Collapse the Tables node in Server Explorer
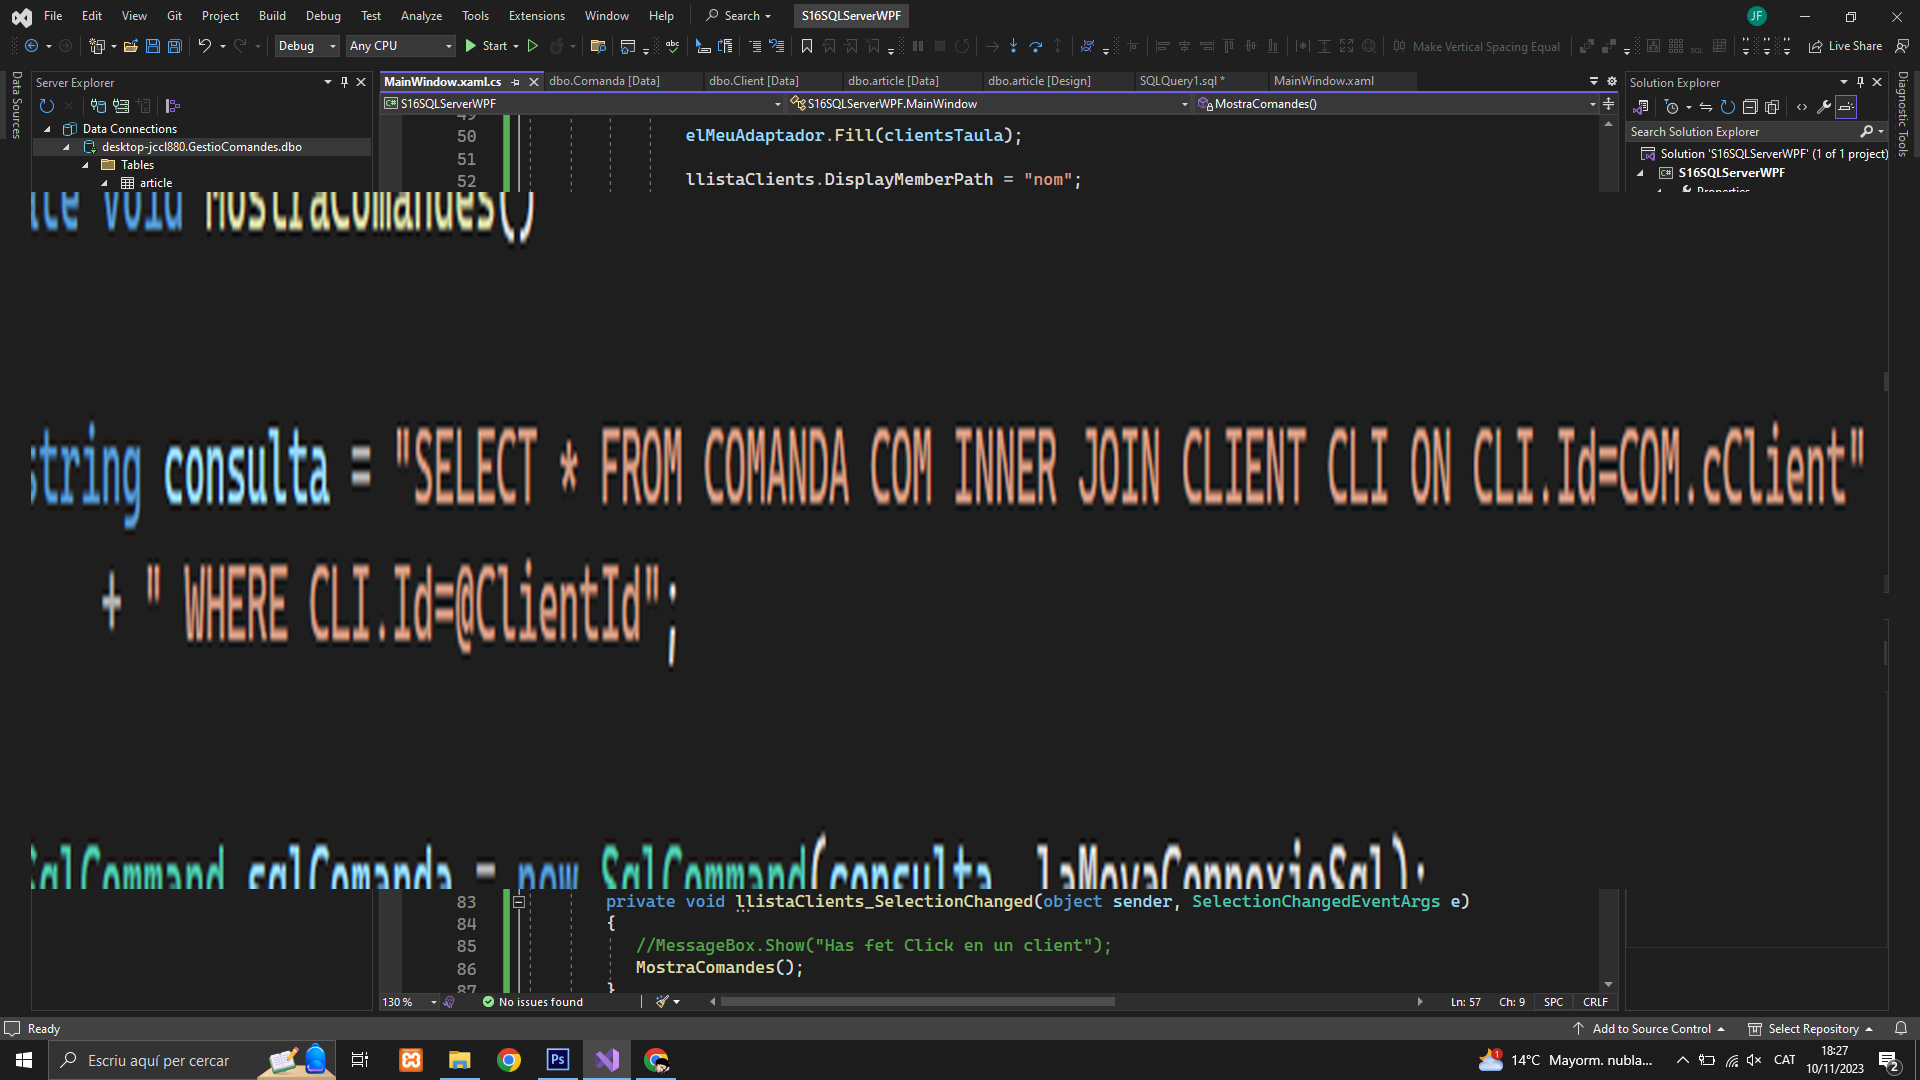 [x=86, y=165]
